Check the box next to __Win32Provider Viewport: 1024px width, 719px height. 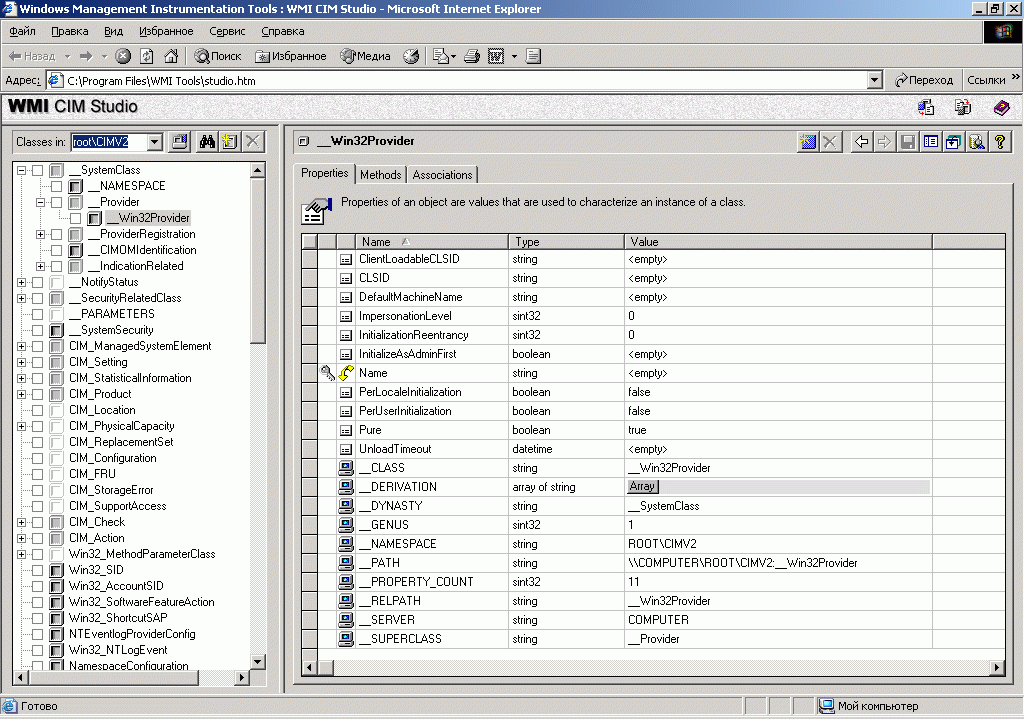coord(76,218)
